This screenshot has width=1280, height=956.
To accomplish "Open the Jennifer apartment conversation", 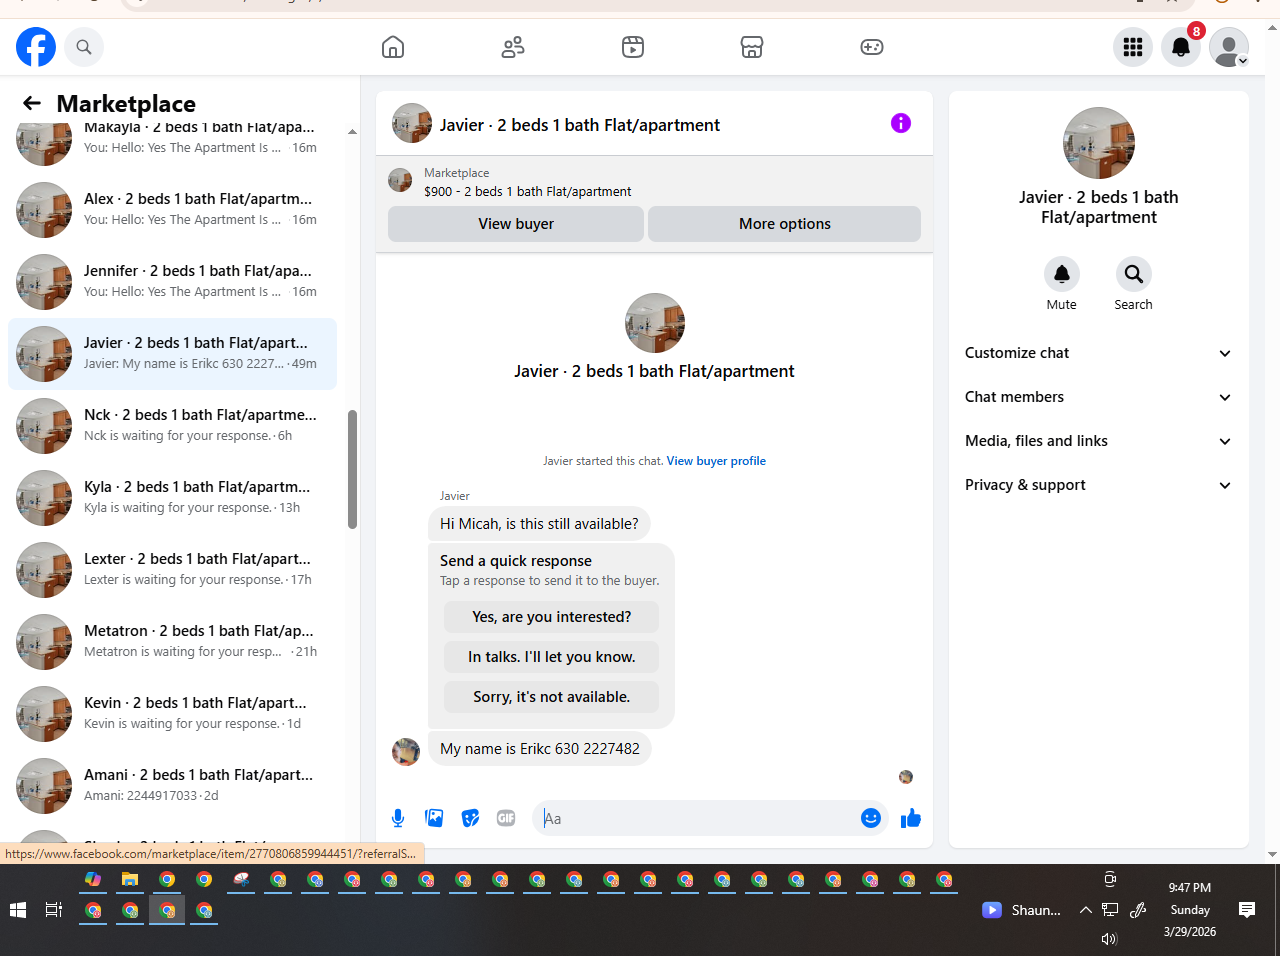I will click(x=172, y=282).
